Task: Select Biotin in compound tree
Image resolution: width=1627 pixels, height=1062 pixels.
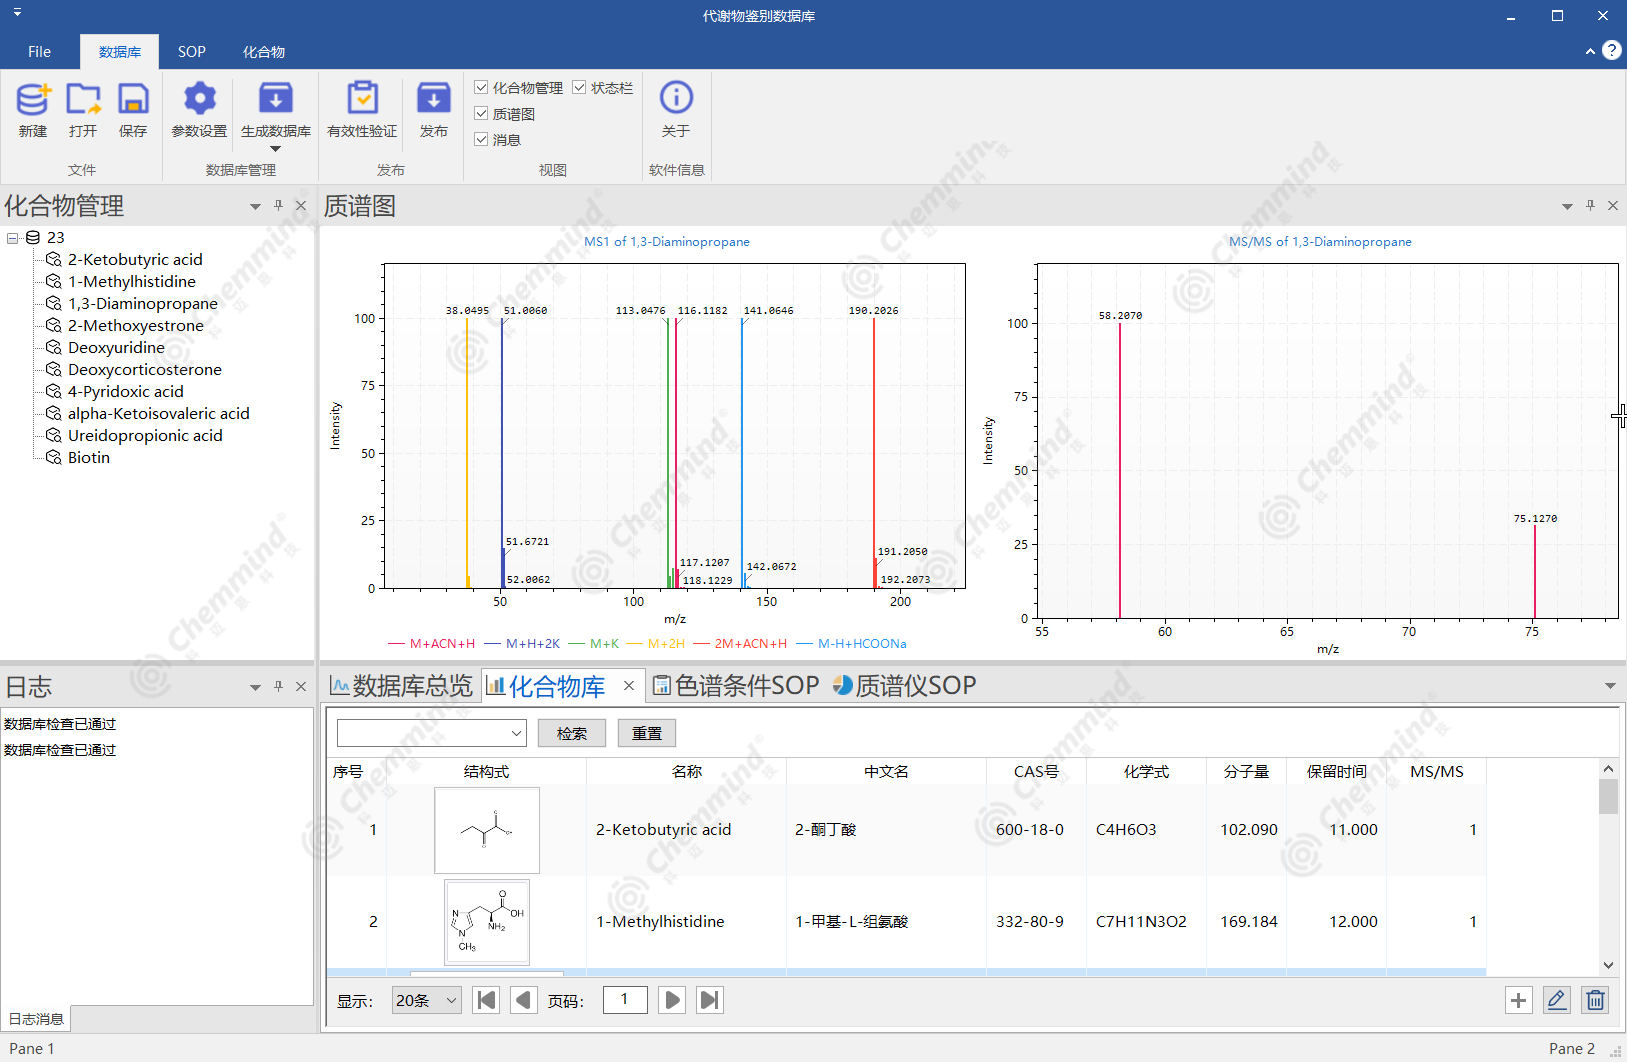Action: 89,458
